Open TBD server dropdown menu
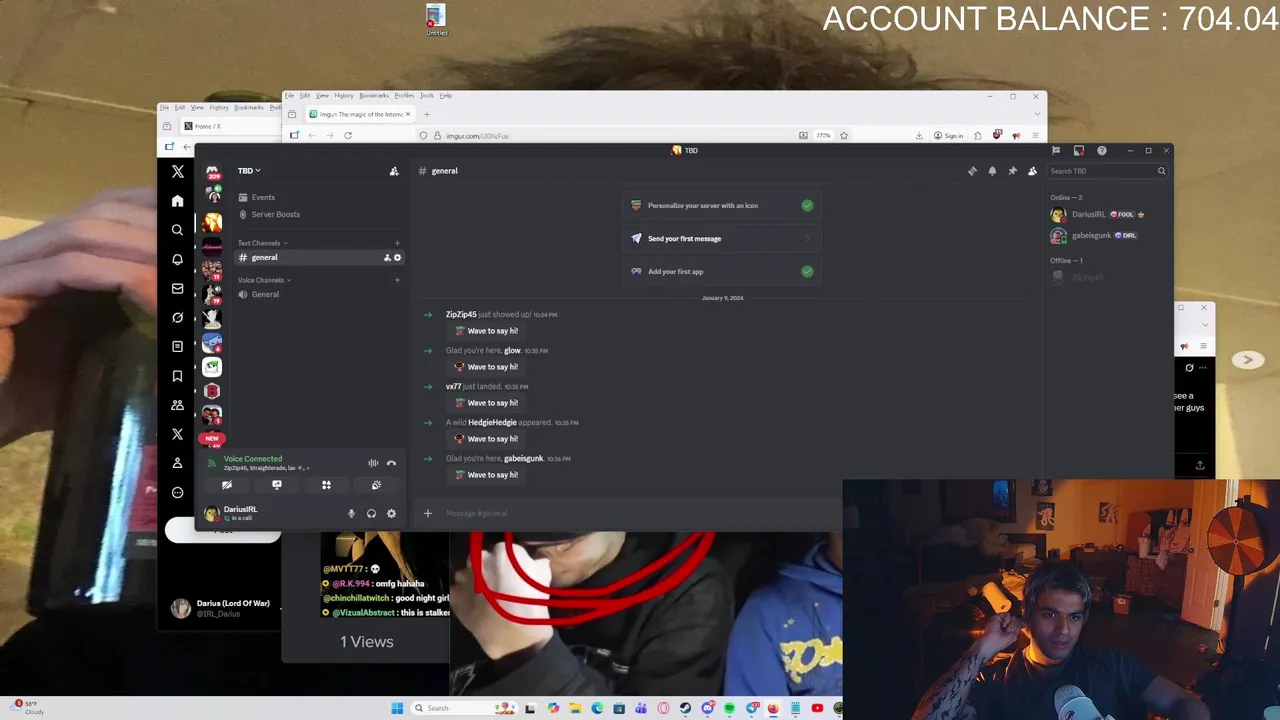Image resolution: width=1280 pixels, height=720 pixels. pos(249,171)
